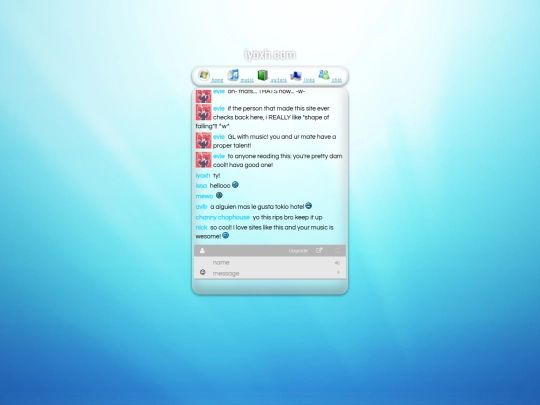
Task: Click the "so cool! I love sites" message
Action: (264, 232)
